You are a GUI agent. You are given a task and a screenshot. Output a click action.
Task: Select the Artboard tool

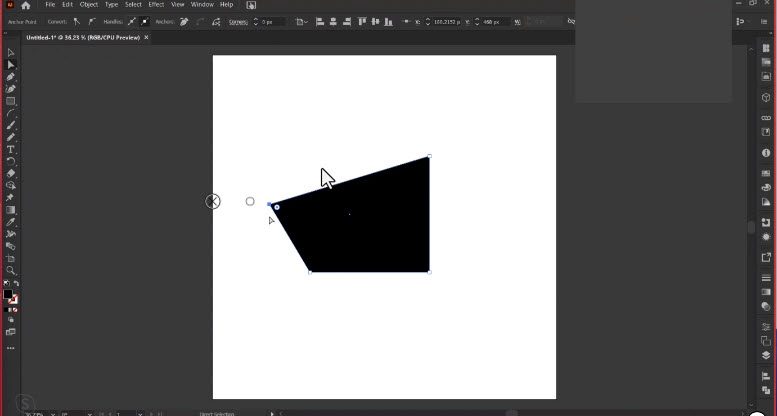coord(10,258)
